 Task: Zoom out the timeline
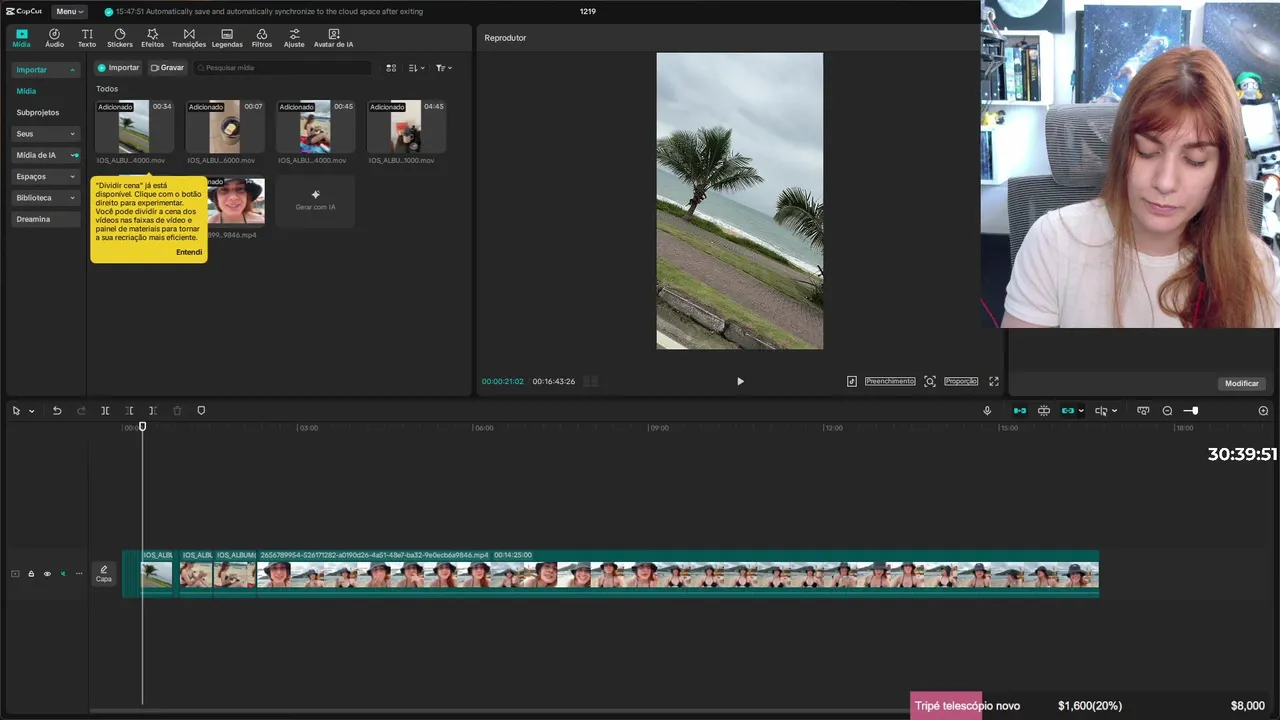(1167, 411)
